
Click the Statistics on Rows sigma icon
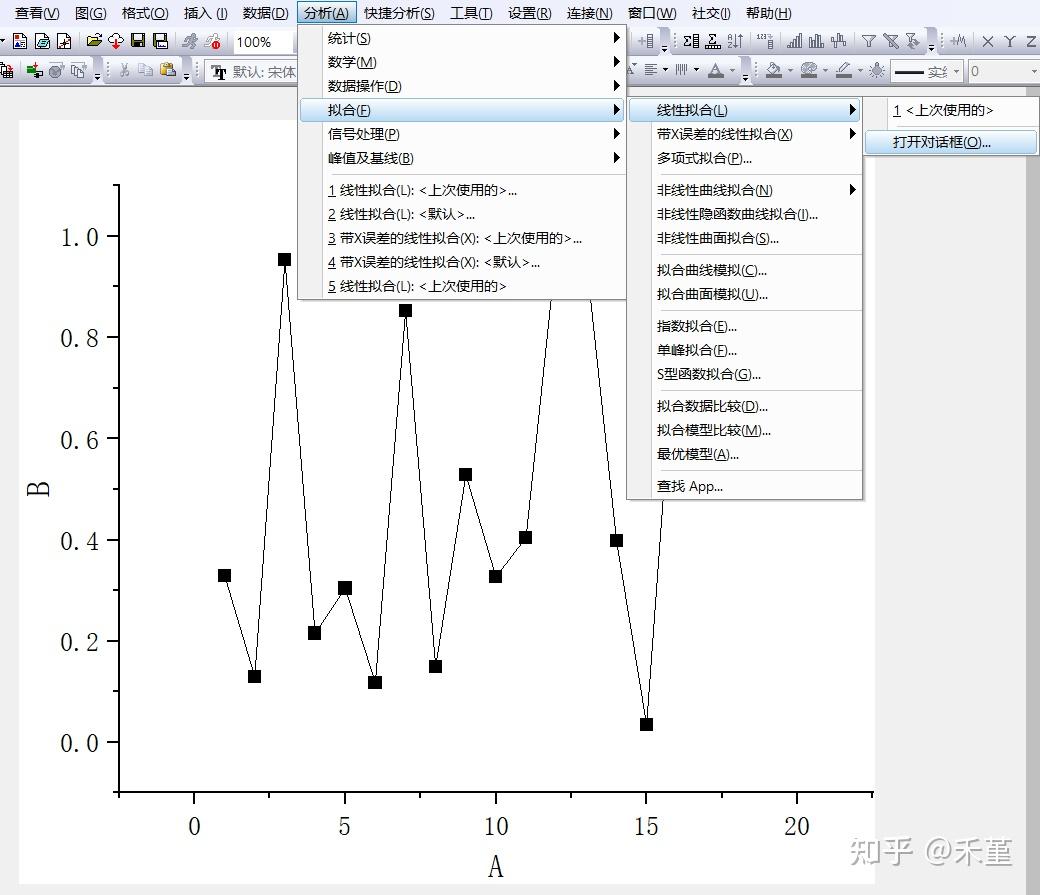[x=713, y=41]
